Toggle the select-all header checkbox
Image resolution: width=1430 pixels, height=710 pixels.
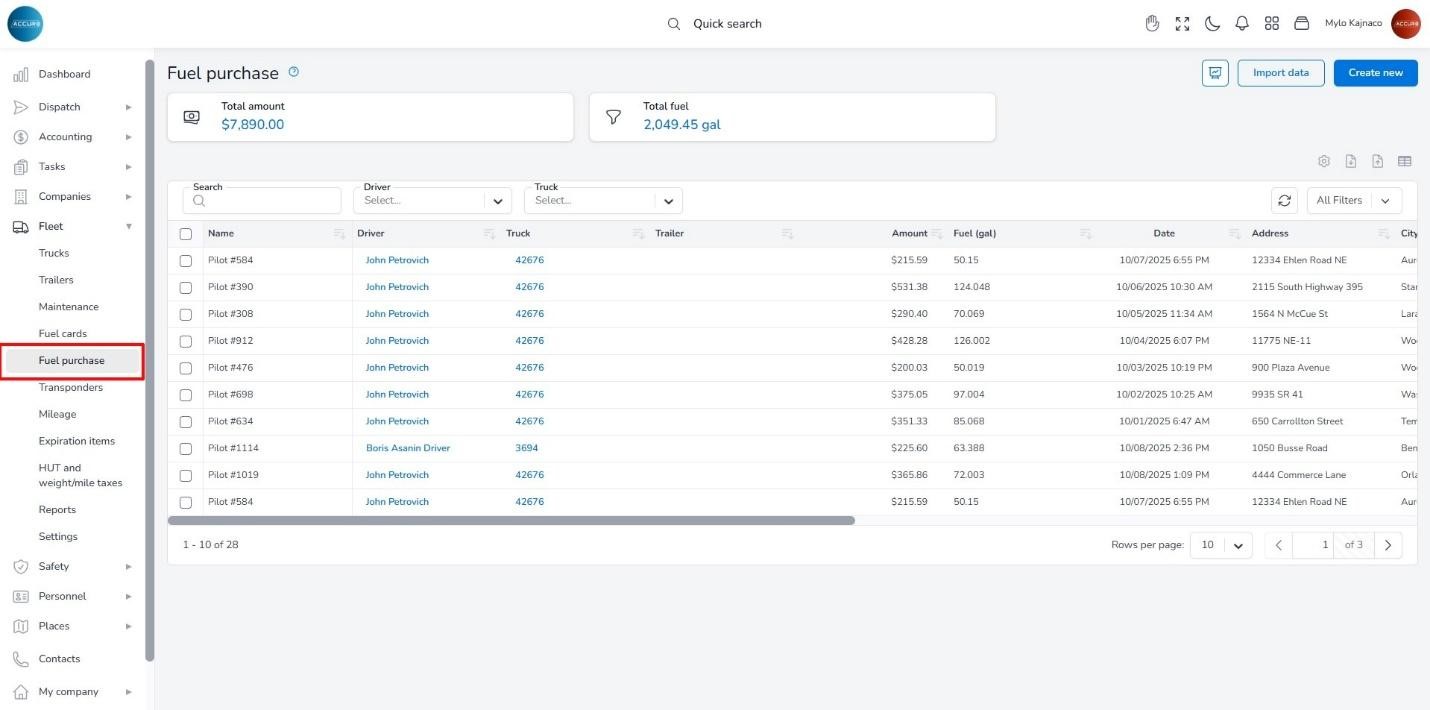click(x=185, y=234)
